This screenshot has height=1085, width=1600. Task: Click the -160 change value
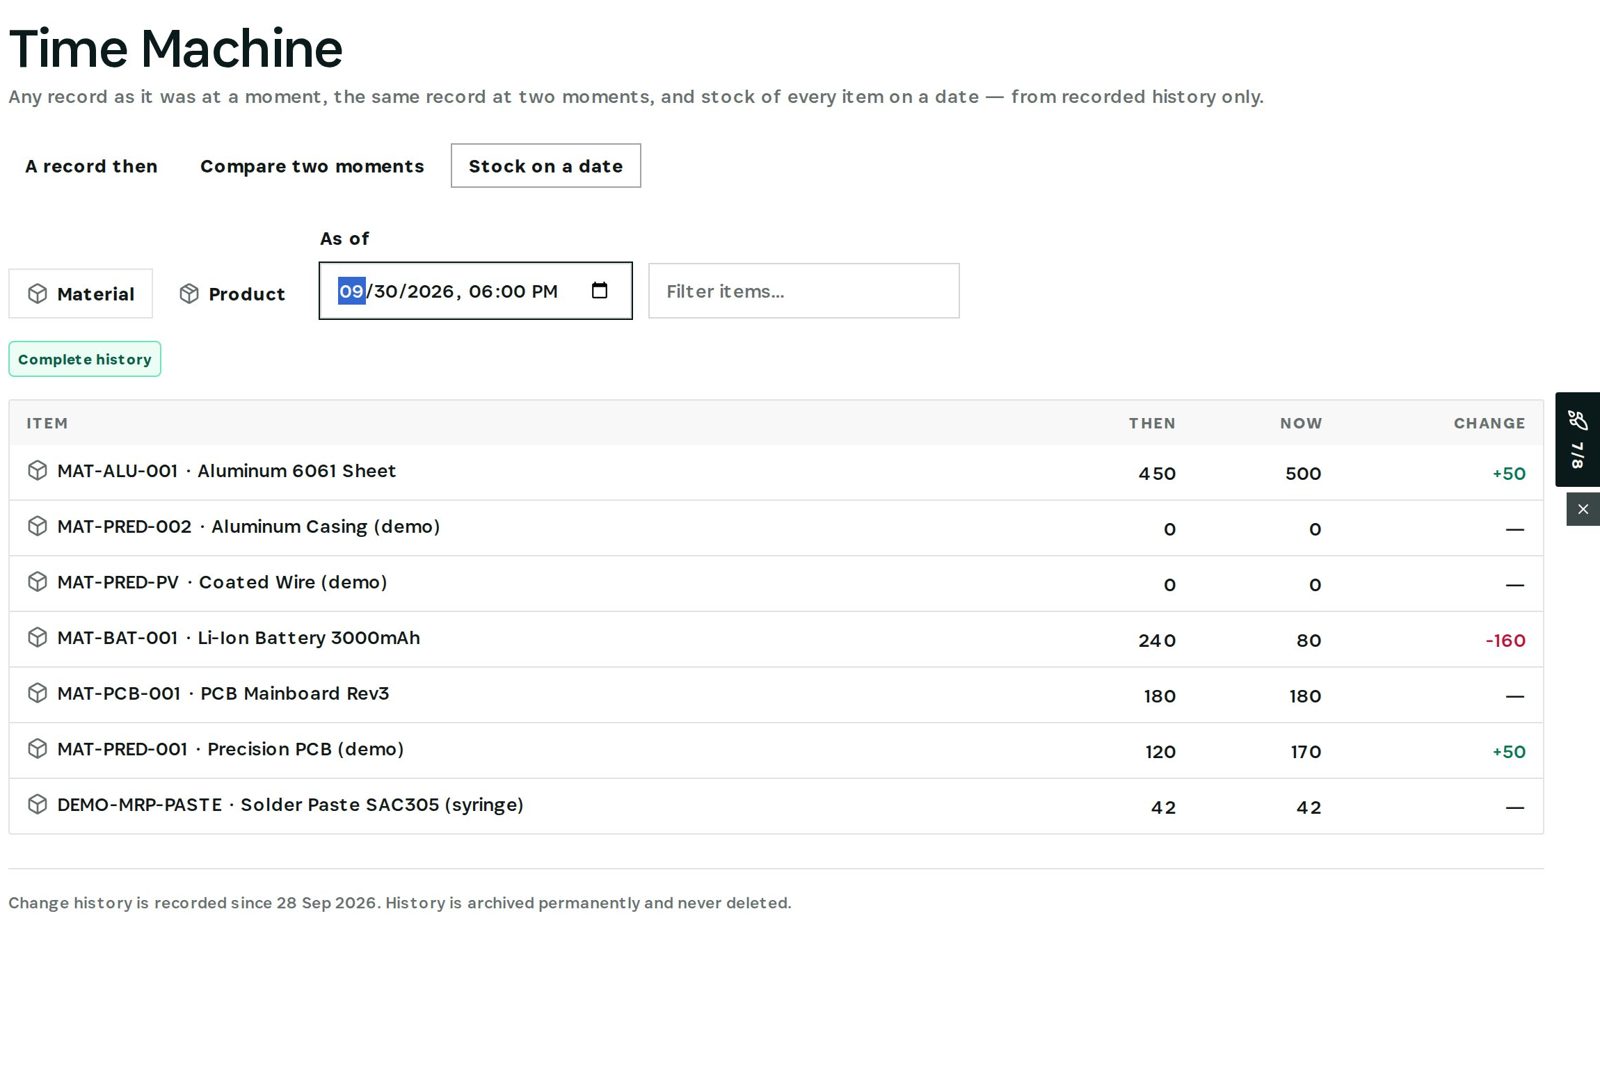[1505, 641]
